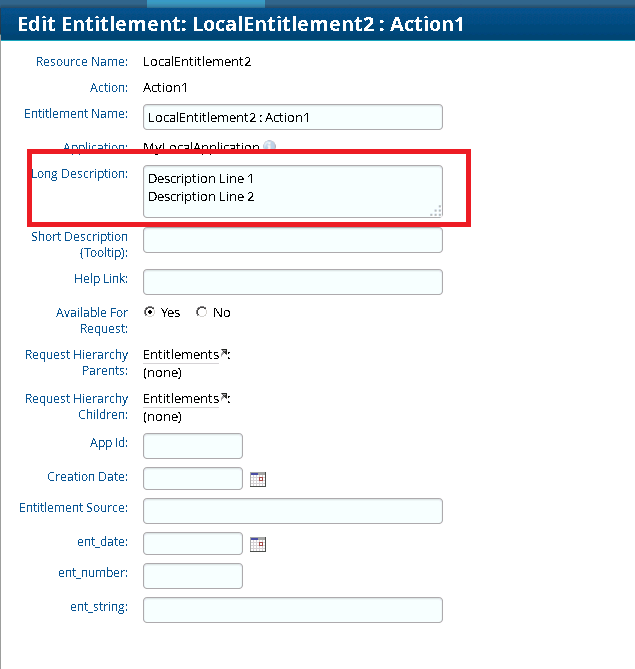
Task: Focus the Long Description text area
Action: [x=292, y=191]
